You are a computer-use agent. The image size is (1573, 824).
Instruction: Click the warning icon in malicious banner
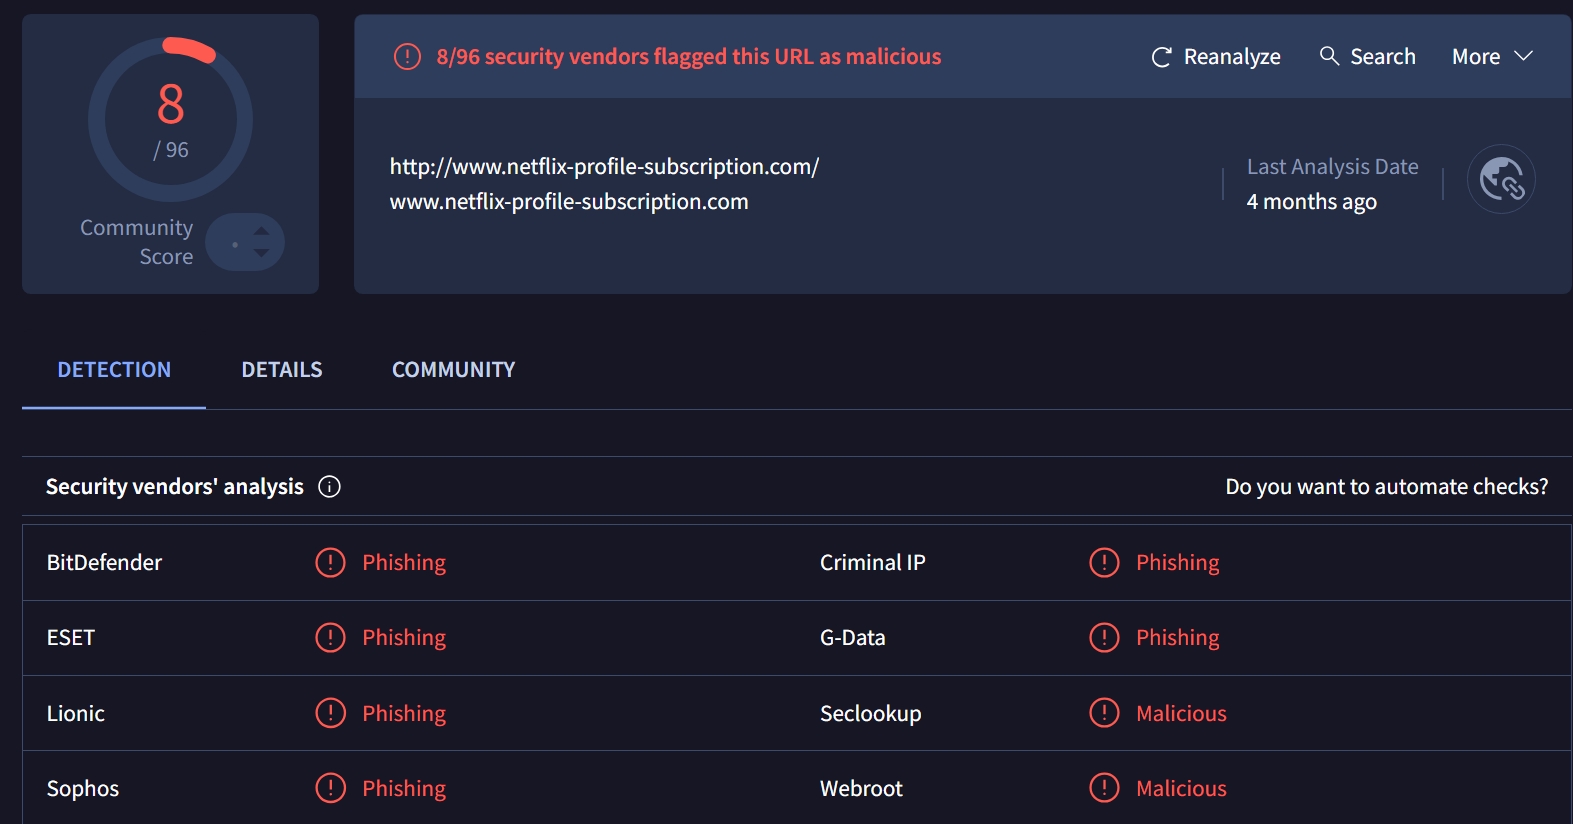(407, 57)
